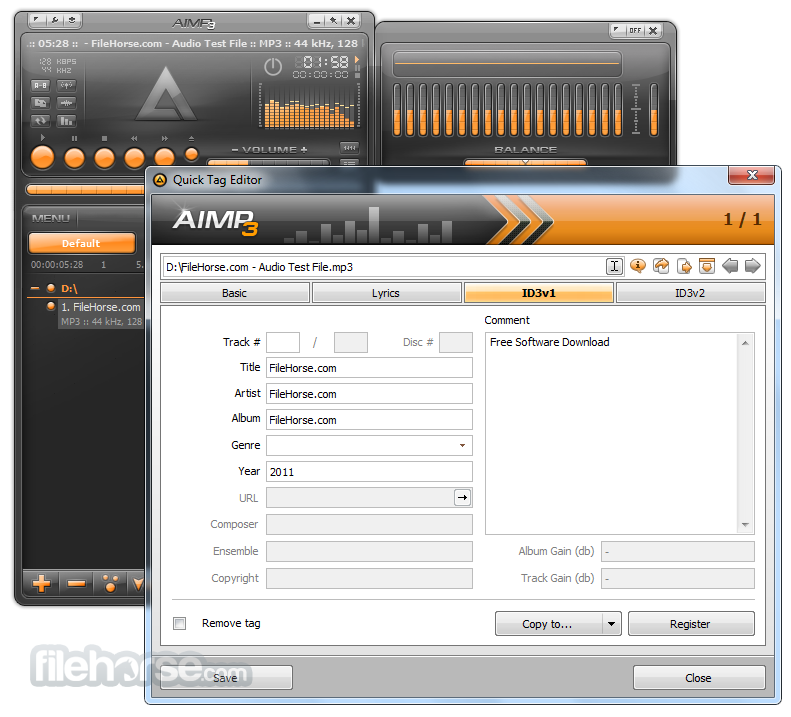The width and height of the screenshot is (791, 717).
Task: Open the equalizer presets arrow menu
Action: click(617, 30)
